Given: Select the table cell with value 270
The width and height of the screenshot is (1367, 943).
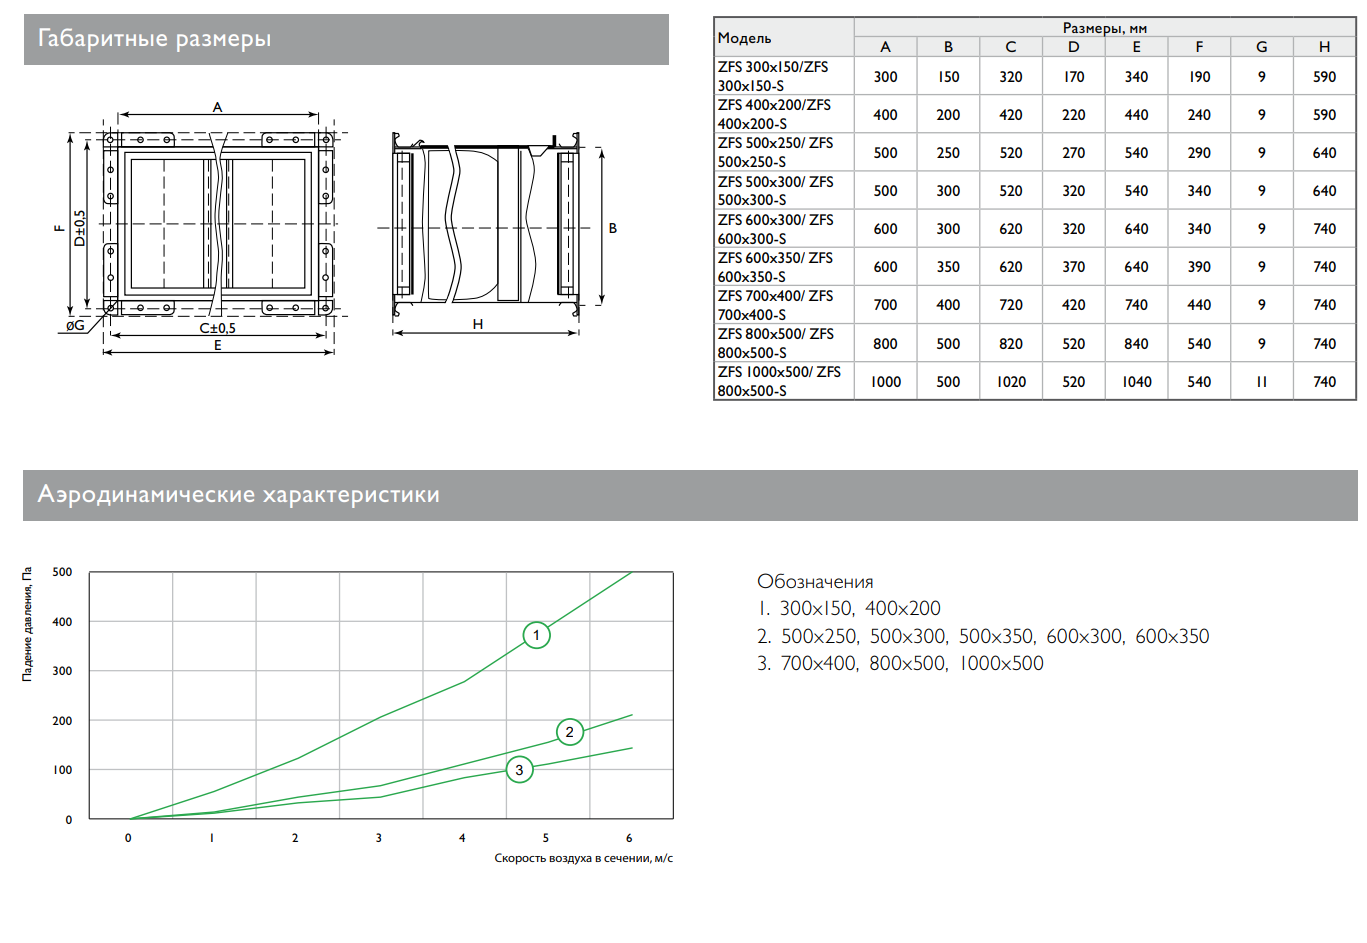Looking at the screenshot, I should click(x=1074, y=153).
